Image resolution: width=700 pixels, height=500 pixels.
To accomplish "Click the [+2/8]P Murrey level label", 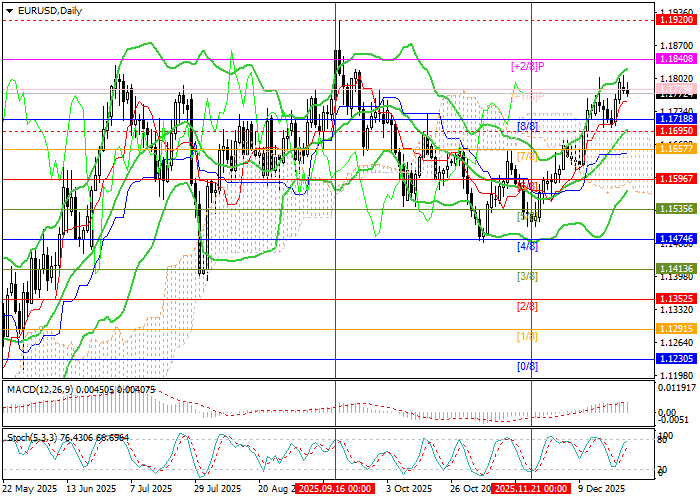I will (x=528, y=67).
